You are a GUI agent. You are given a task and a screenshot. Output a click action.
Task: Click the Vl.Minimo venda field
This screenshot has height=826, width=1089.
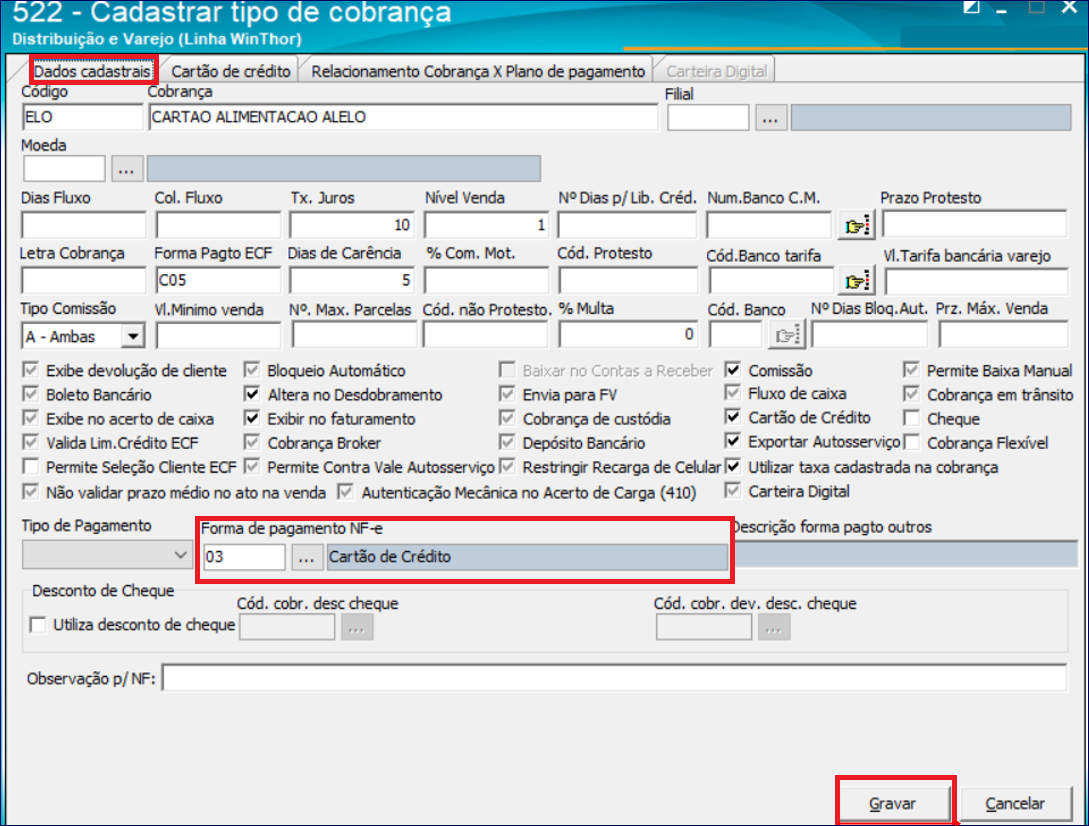(218, 336)
